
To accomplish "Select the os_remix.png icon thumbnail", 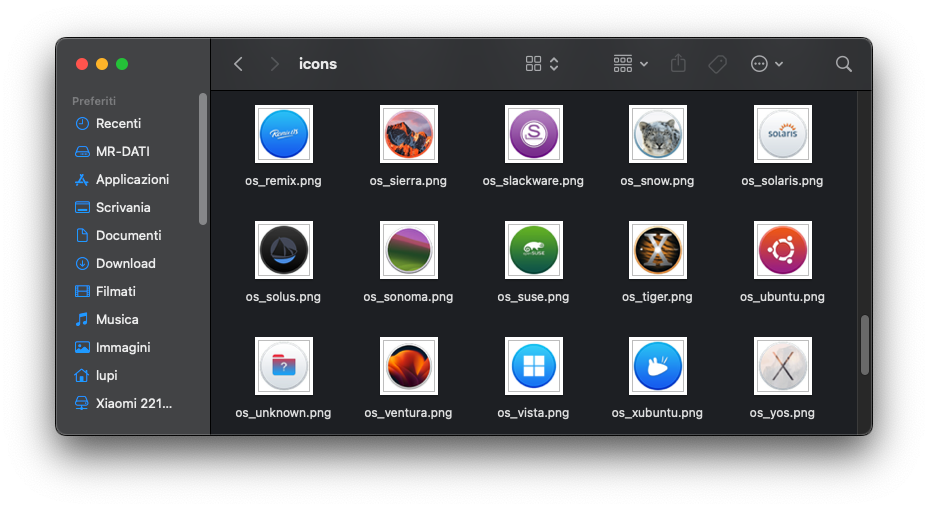I will point(284,134).
